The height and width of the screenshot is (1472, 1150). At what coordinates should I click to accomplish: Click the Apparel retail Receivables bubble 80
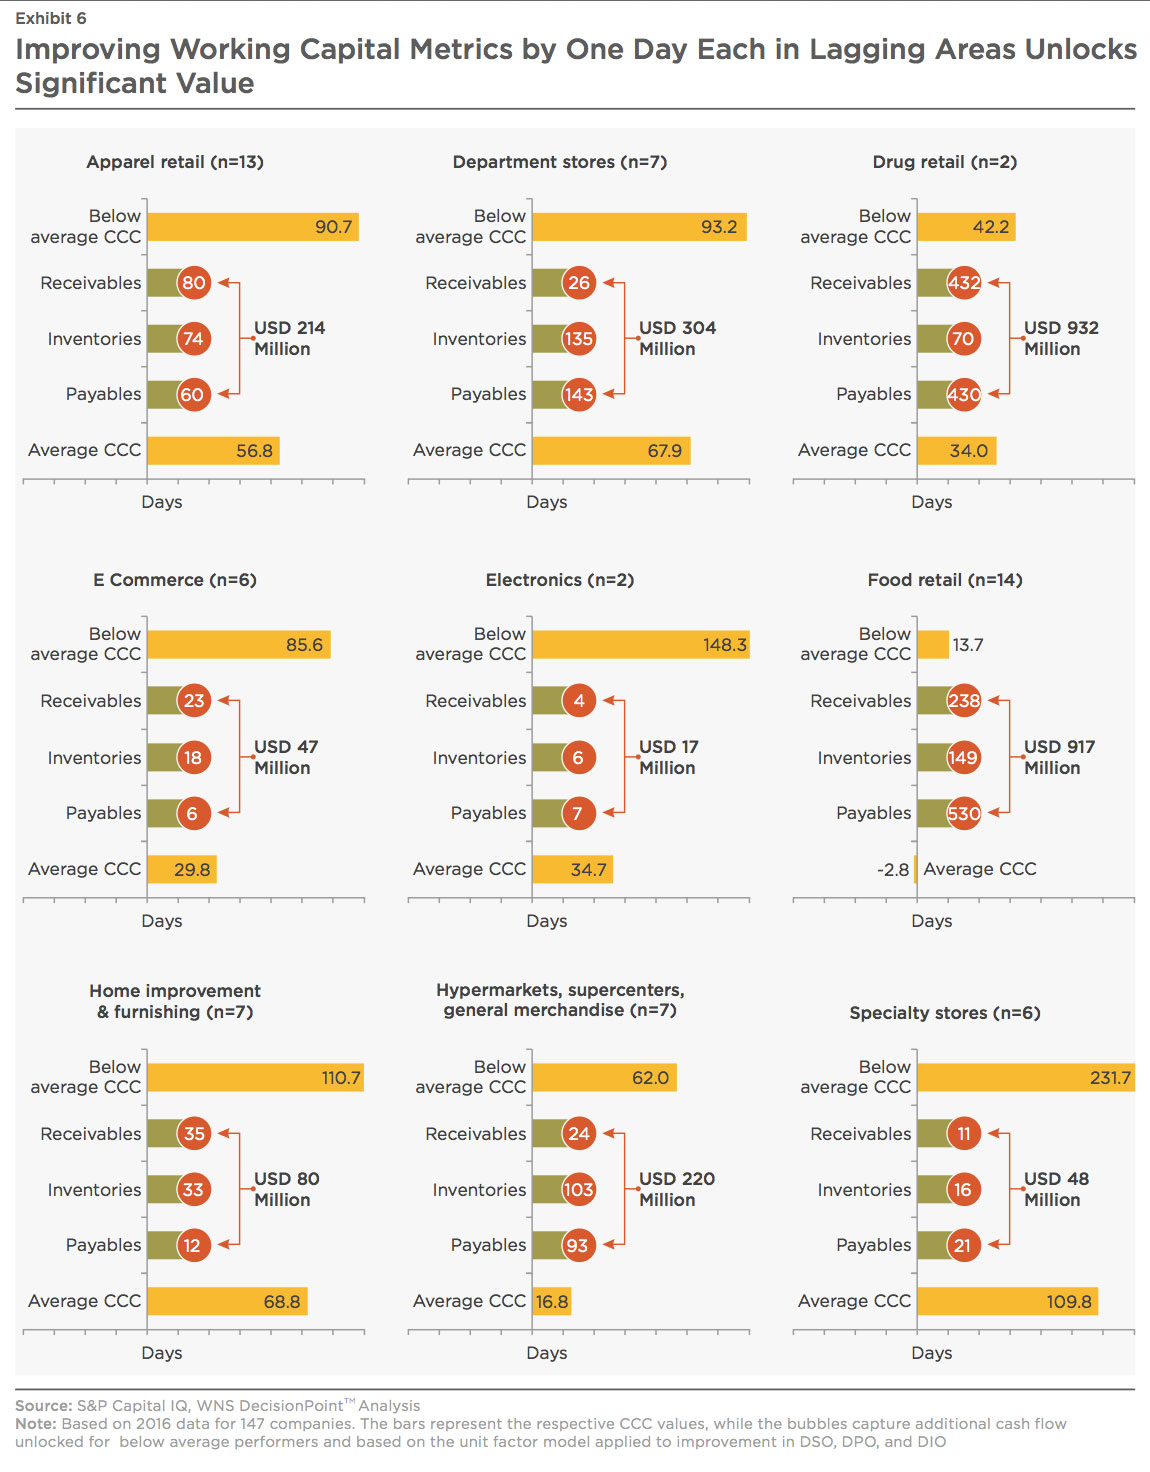tap(194, 283)
